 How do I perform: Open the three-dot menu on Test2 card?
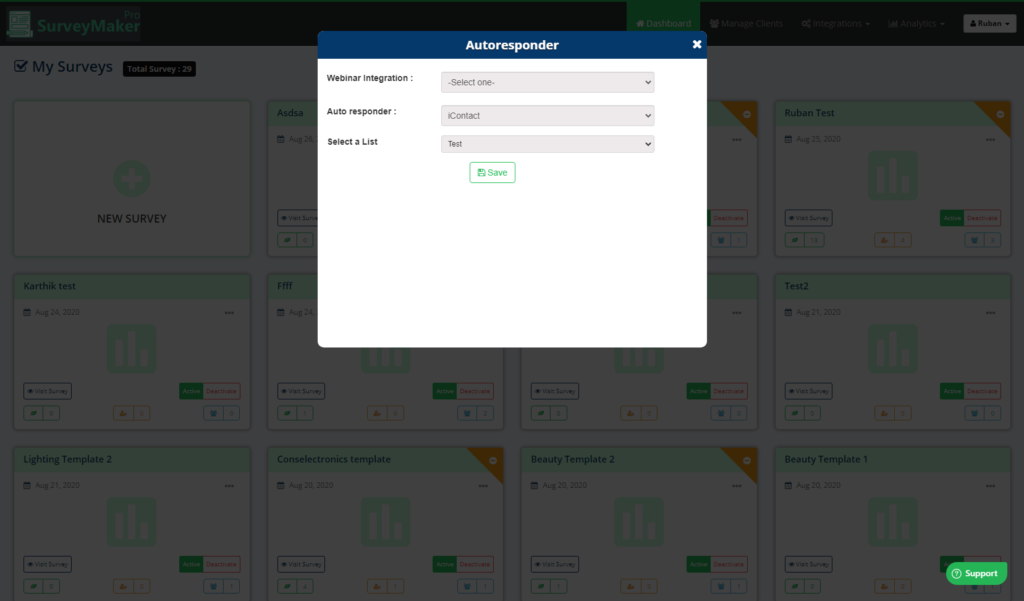(x=991, y=313)
